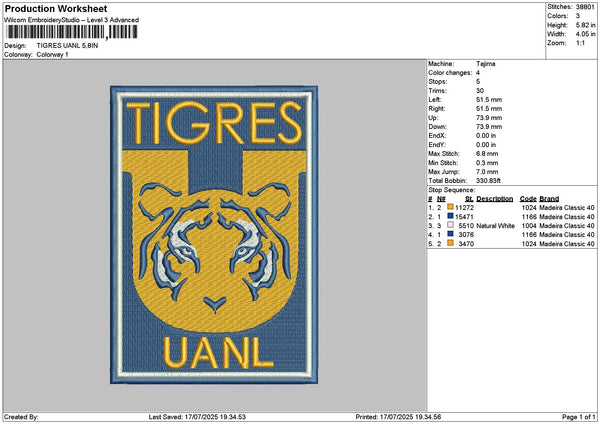Click the 'Colorway 1' value

click(x=52, y=54)
